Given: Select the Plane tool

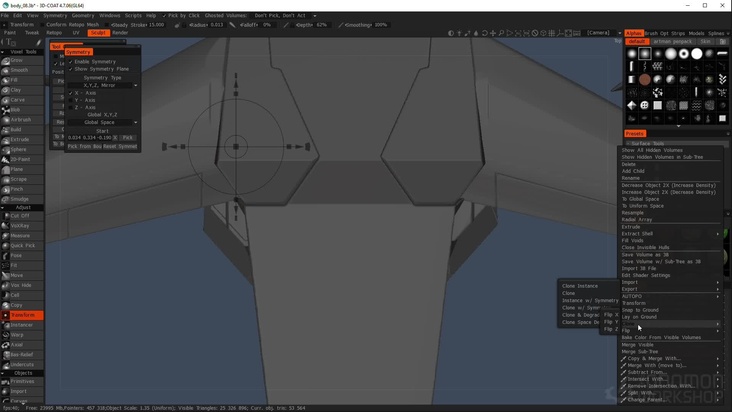Looking at the screenshot, I should 22,169.
